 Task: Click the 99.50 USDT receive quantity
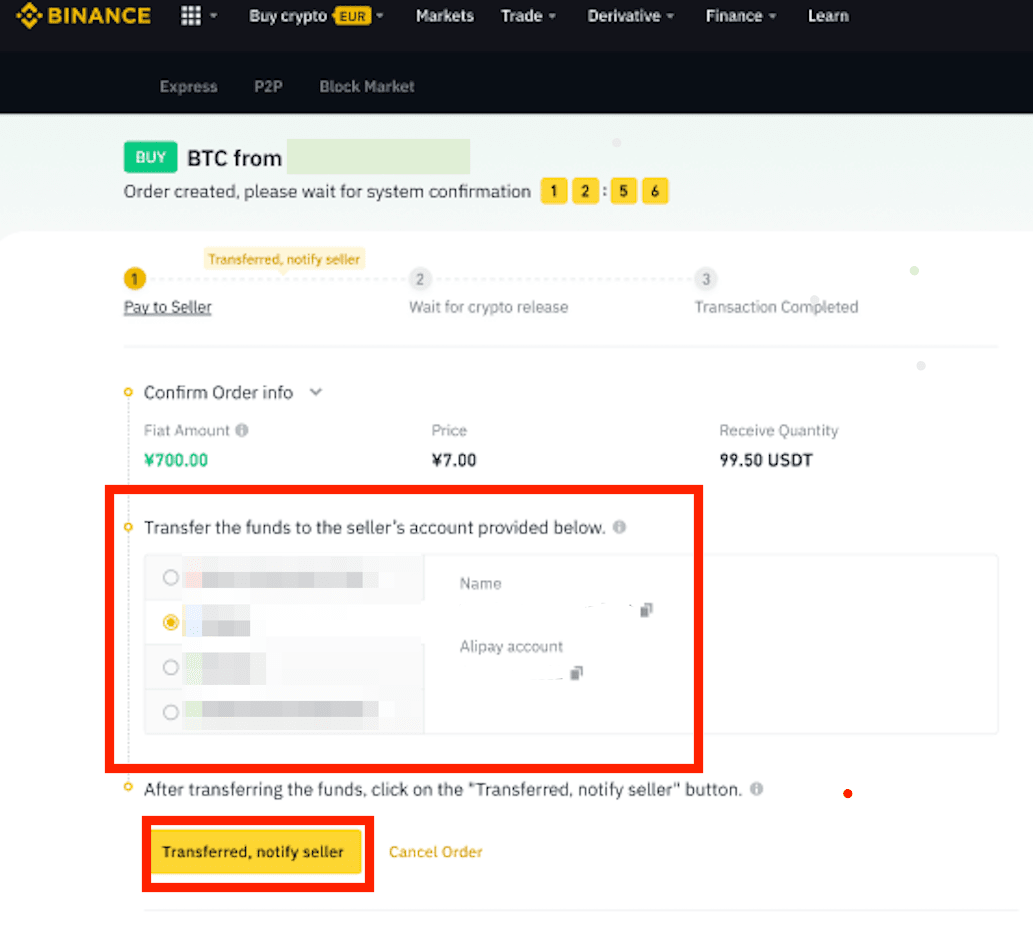(x=766, y=460)
